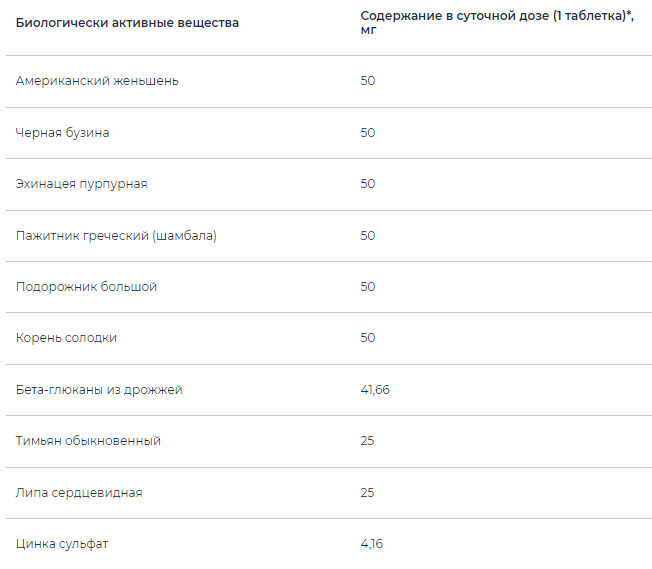Select the 'Подорожник большой' row label
This screenshot has height=569, width=652.
click(x=86, y=287)
